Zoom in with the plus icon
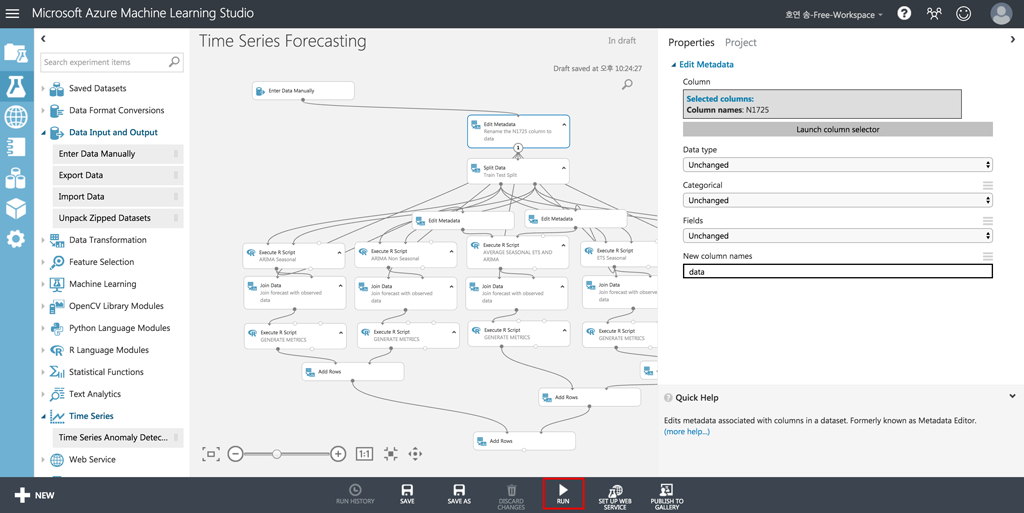This screenshot has width=1024, height=513. tap(338, 454)
